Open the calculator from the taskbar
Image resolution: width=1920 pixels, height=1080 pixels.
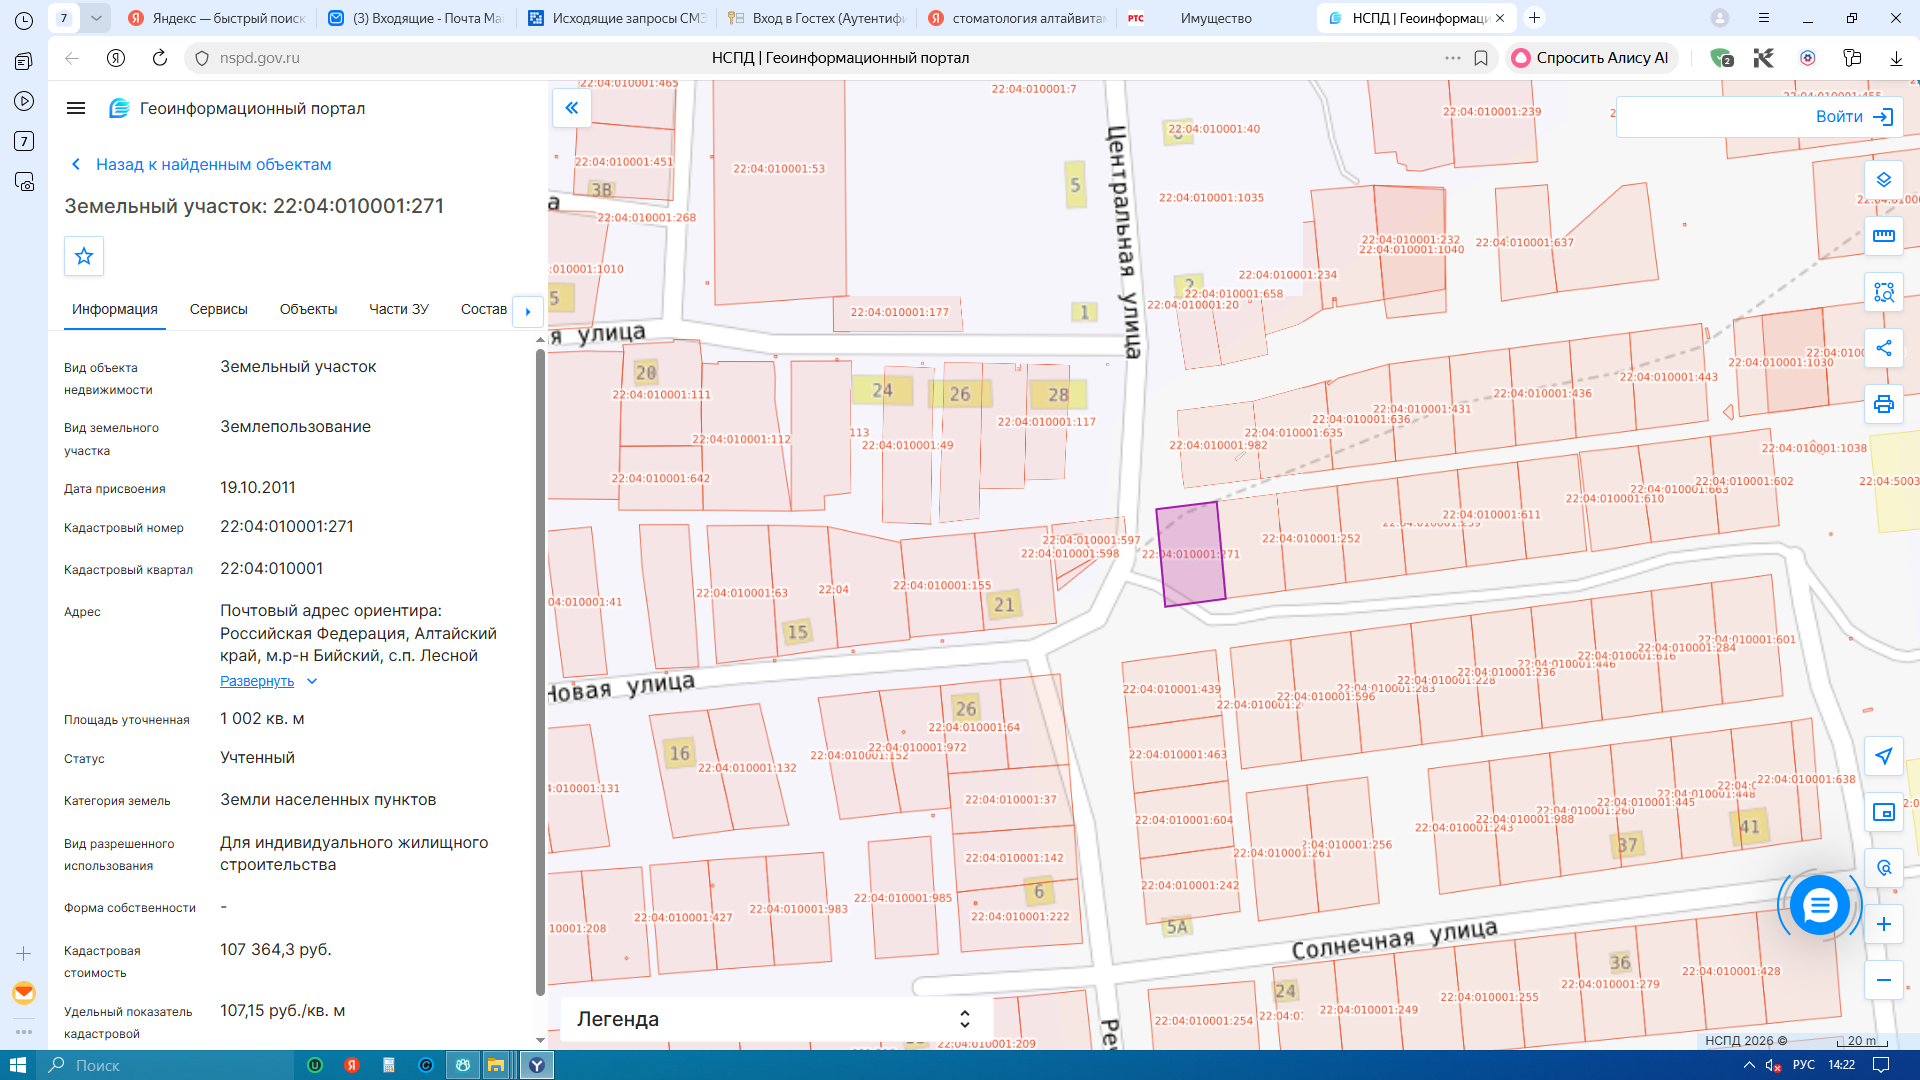click(389, 1065)
